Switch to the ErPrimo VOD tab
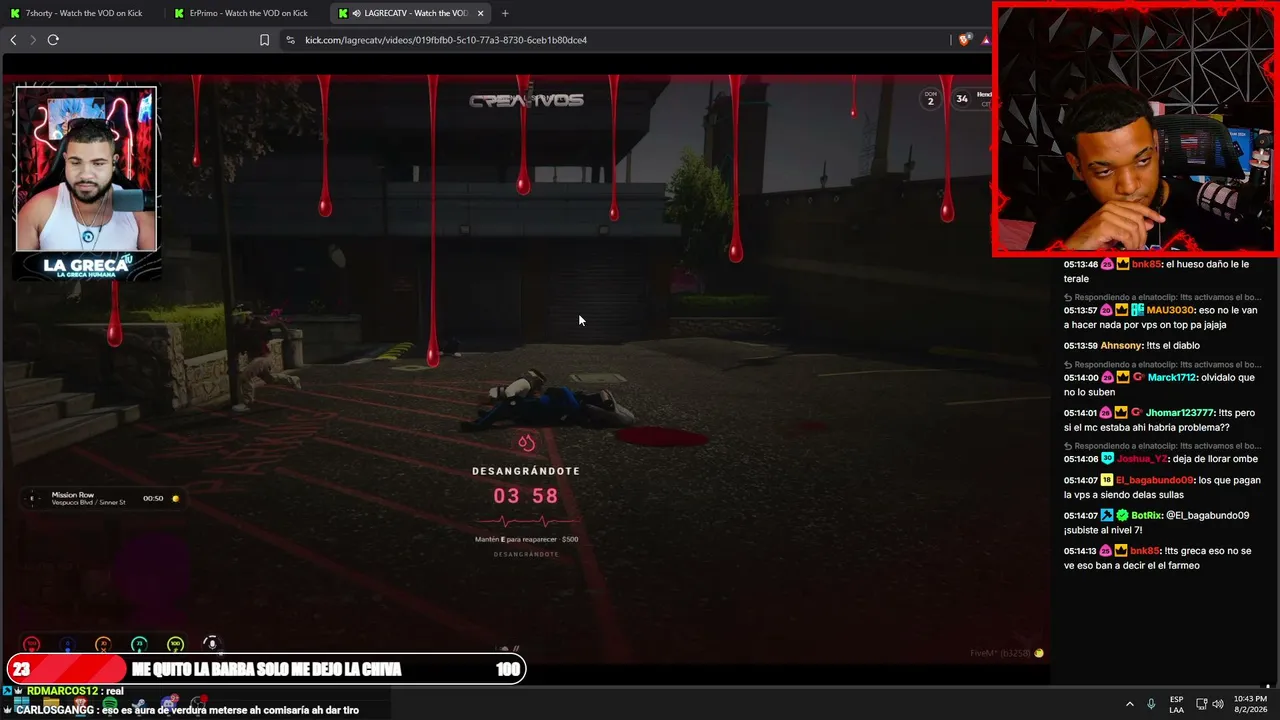The width and height of the screenshot is (1280, 720). click(246, 13)
